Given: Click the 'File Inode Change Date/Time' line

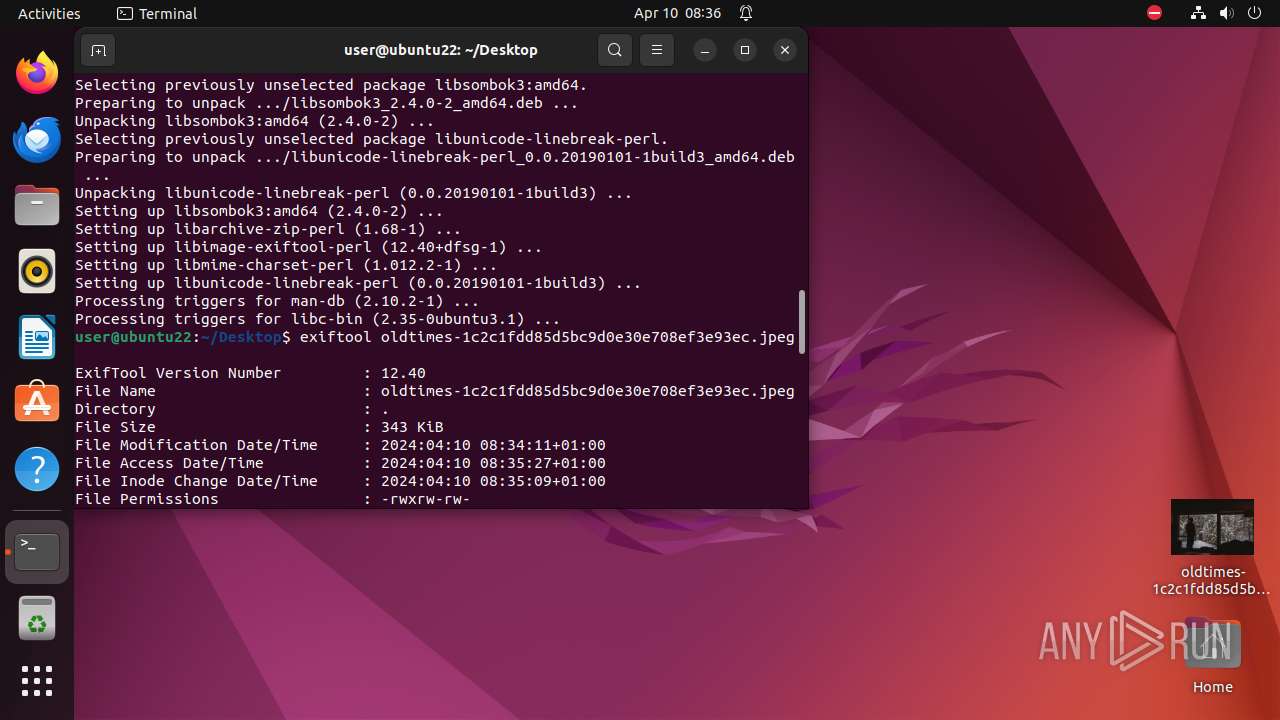Looking at the screenshot, I should pyautogui.click(x=340, y=481).
